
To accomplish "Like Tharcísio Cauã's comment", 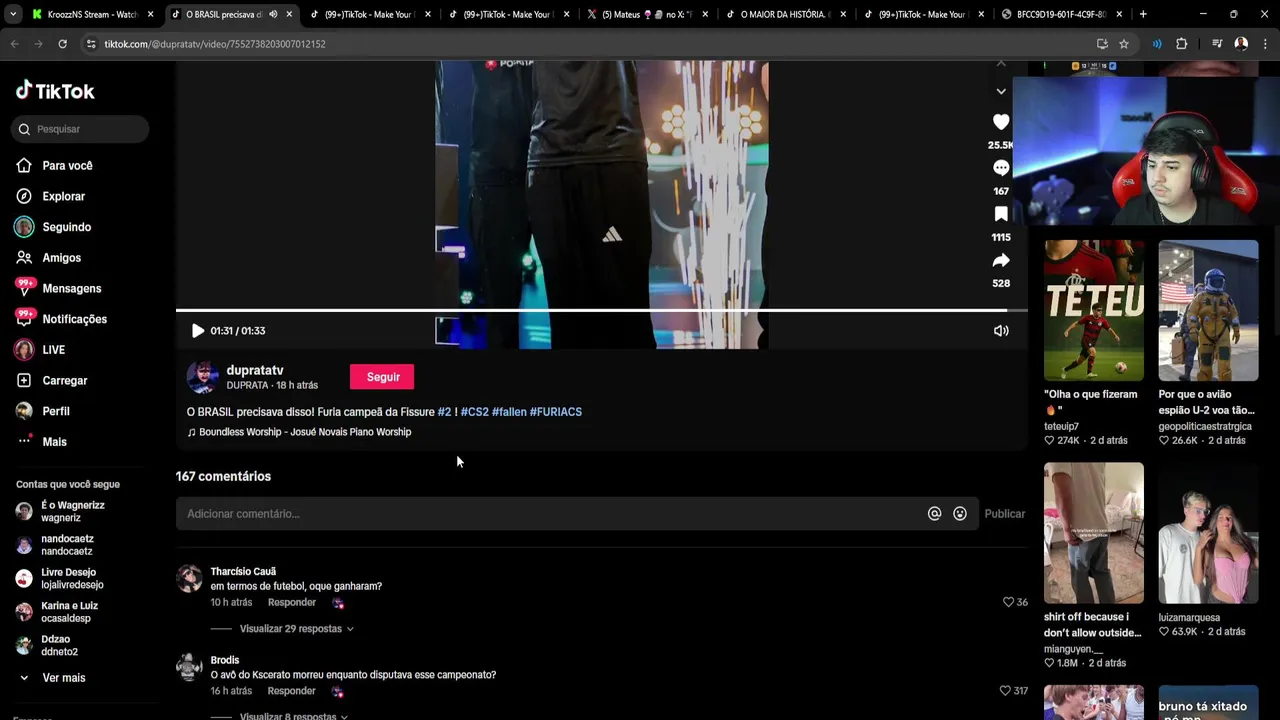I will pos(1008,603).
